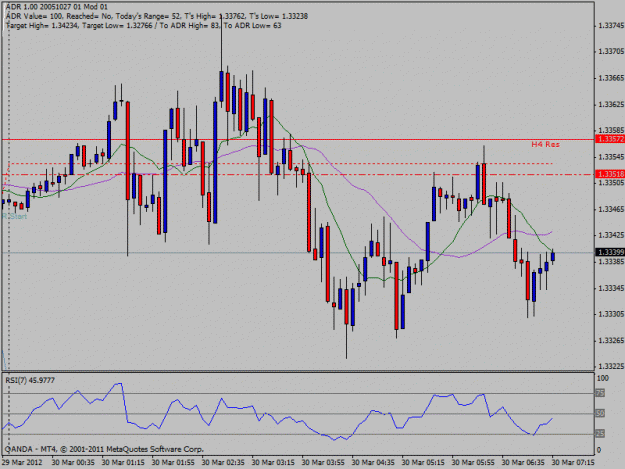
Task: Click the 1.33665 price scale label
Action: coord(611,78)
